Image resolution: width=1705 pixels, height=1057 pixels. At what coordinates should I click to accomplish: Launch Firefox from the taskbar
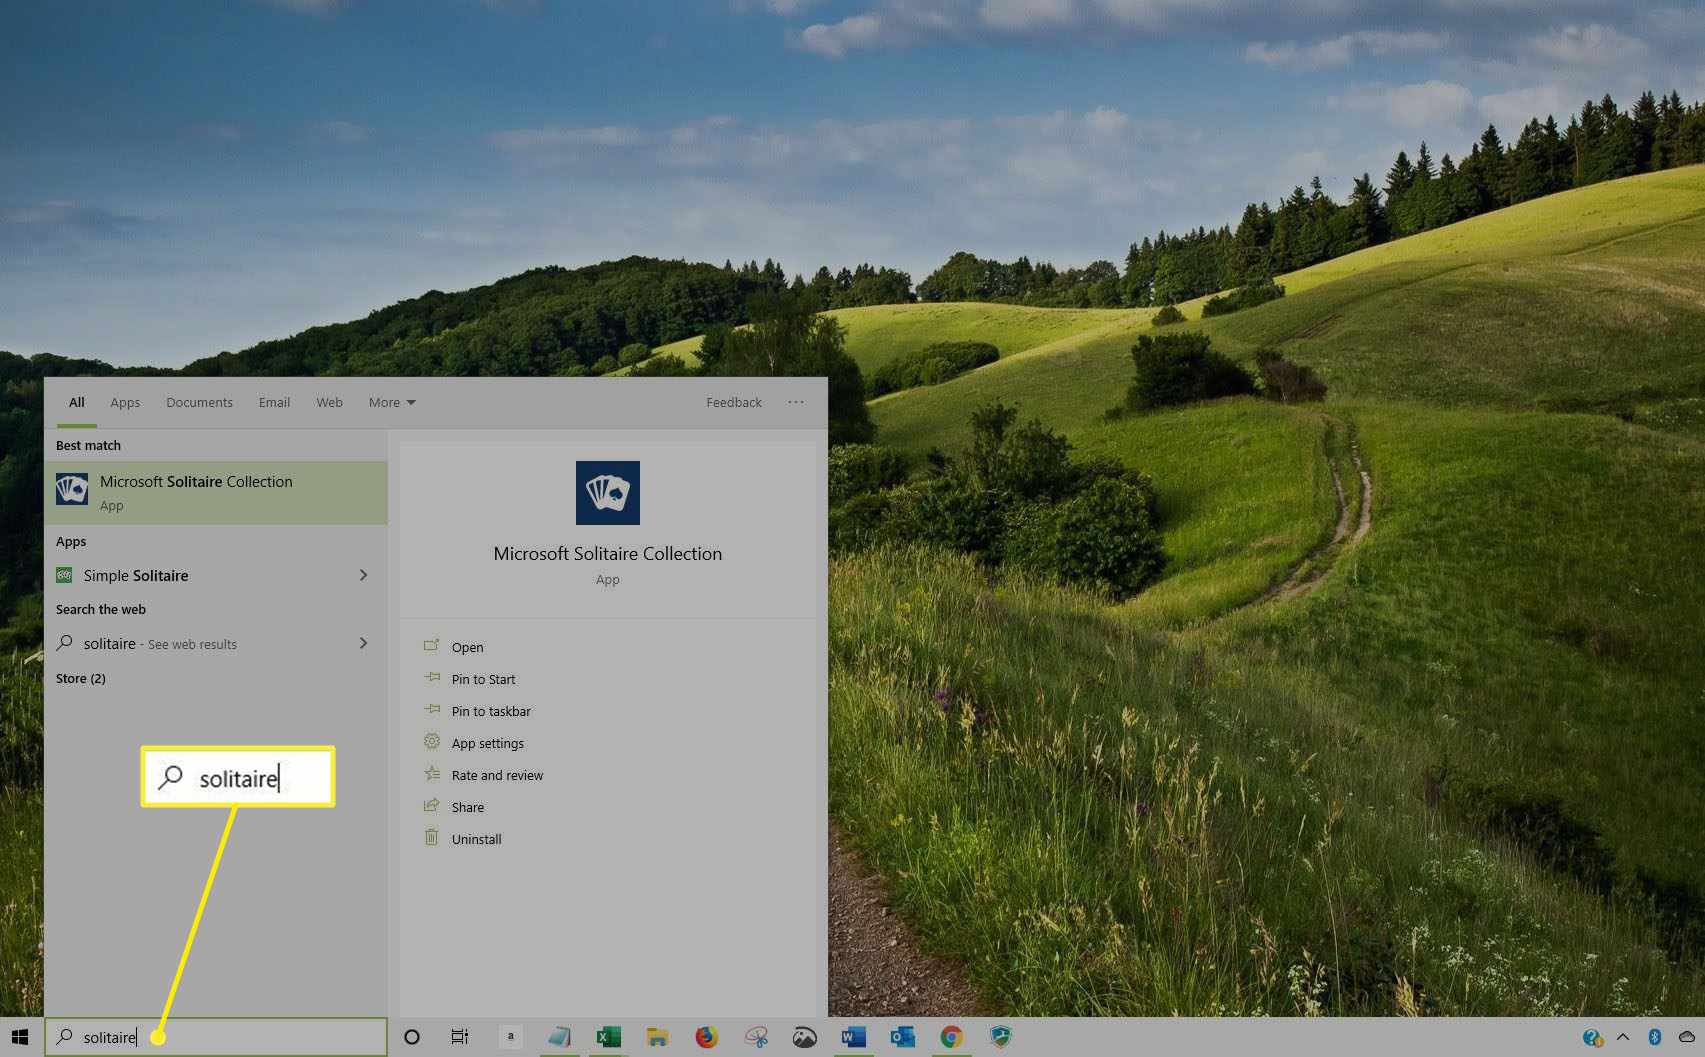click(x=706, y=1037)
